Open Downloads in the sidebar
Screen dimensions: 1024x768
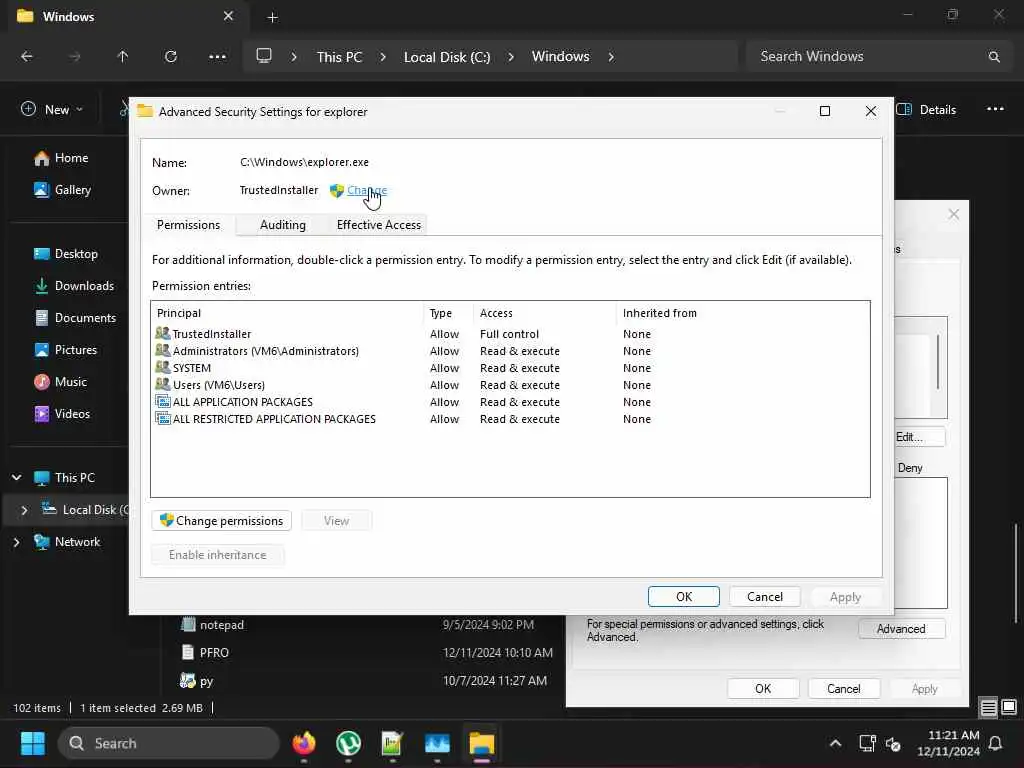tap(74, 286)
